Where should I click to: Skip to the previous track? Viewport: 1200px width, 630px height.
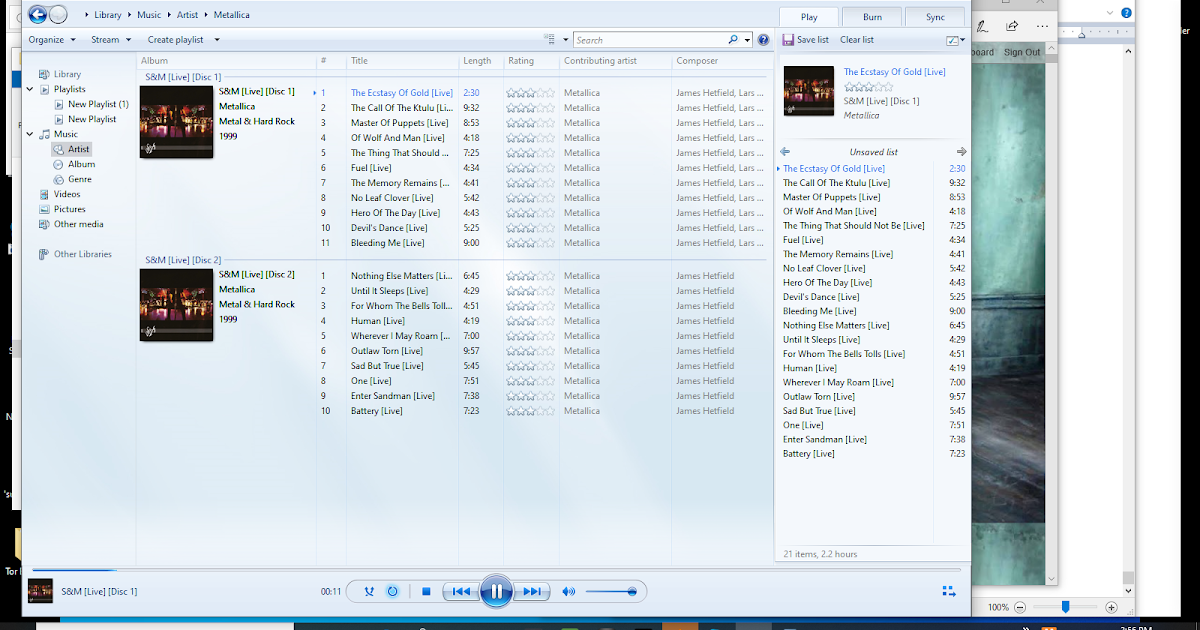click(x=460, y=591)
